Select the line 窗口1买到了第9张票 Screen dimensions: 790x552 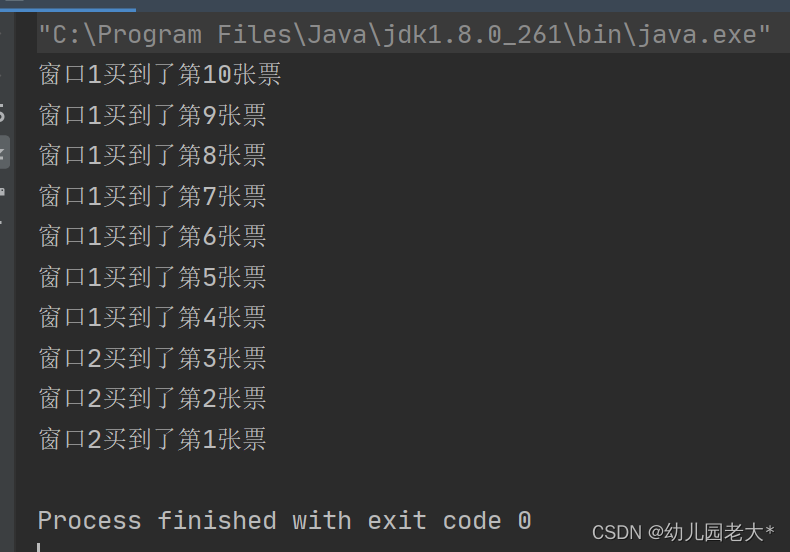(x=152, y=115)
